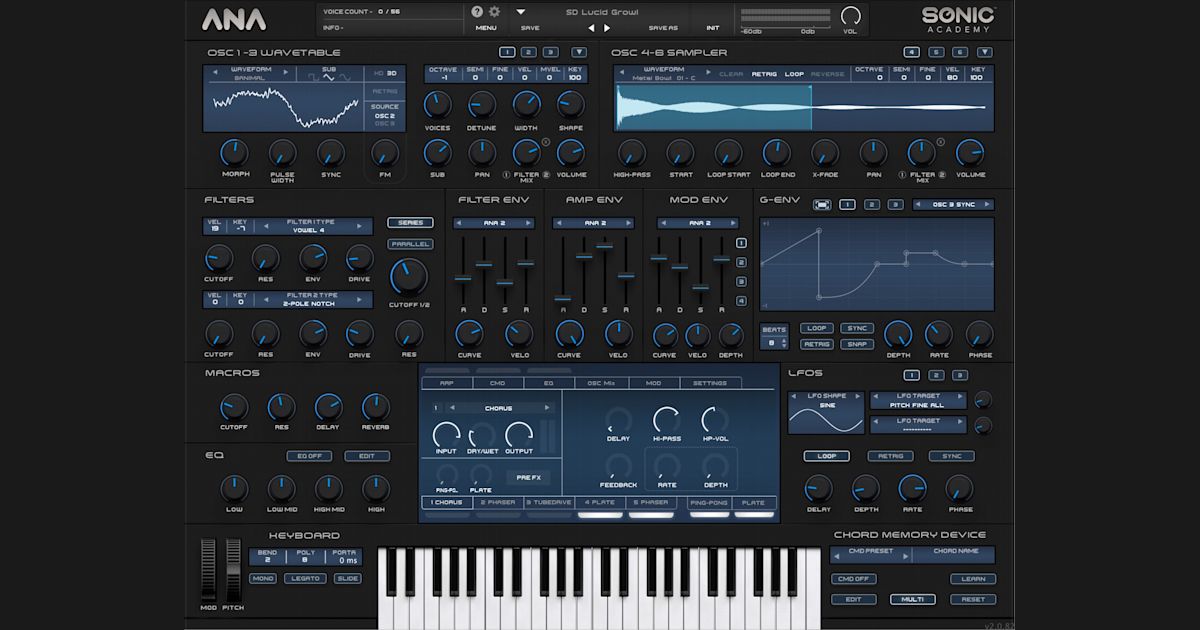Click the chorus HI-PASS knob
The width and height of the screenshot is (1200, 630).
667,420
